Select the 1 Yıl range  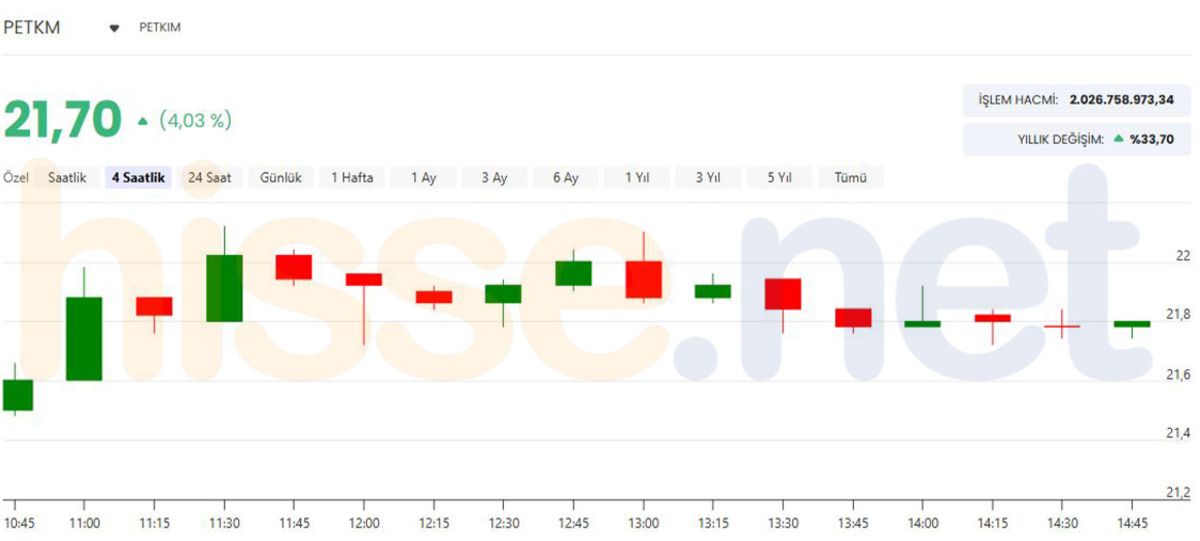click(x=637, y=178)
